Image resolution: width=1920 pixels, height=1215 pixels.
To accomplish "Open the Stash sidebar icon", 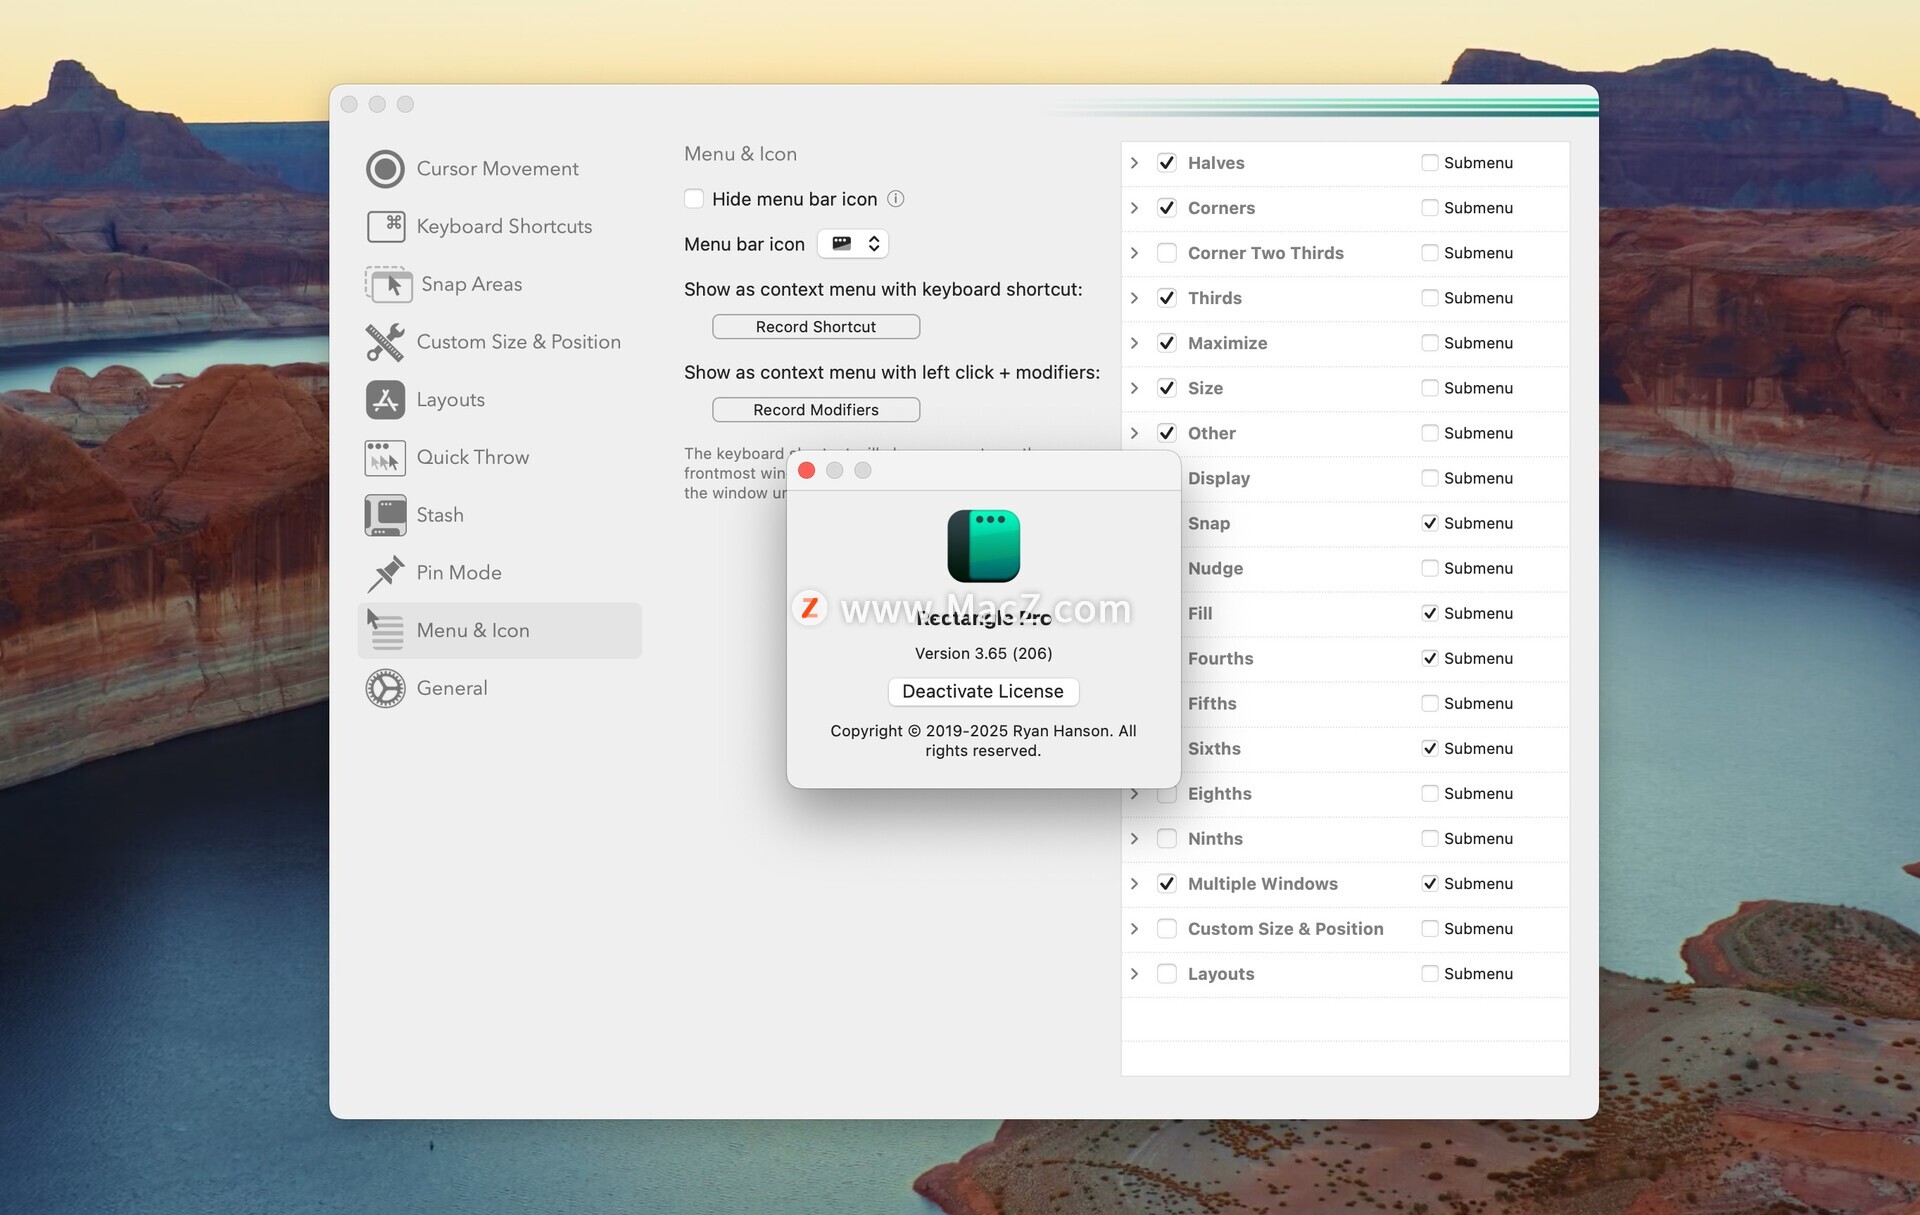I will click(x=385, y=516).
